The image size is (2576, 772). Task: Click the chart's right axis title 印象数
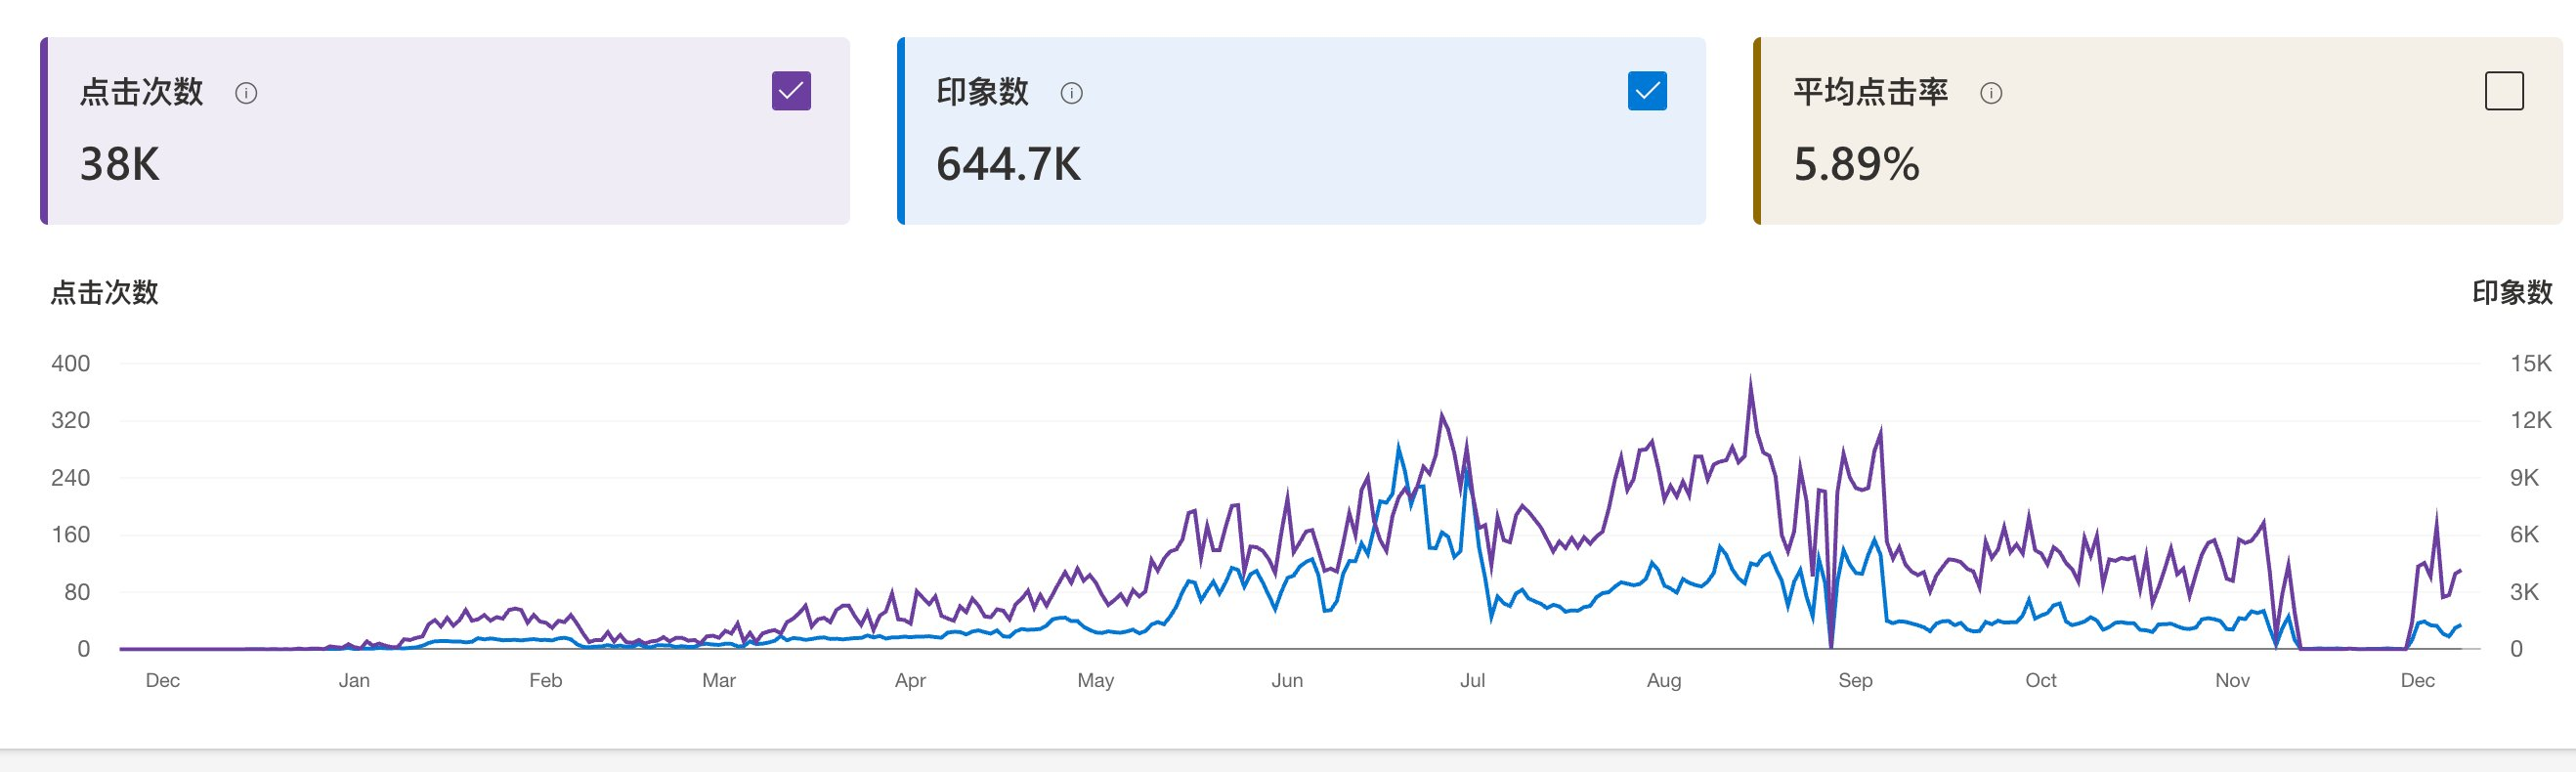[x=2511, y=293]
